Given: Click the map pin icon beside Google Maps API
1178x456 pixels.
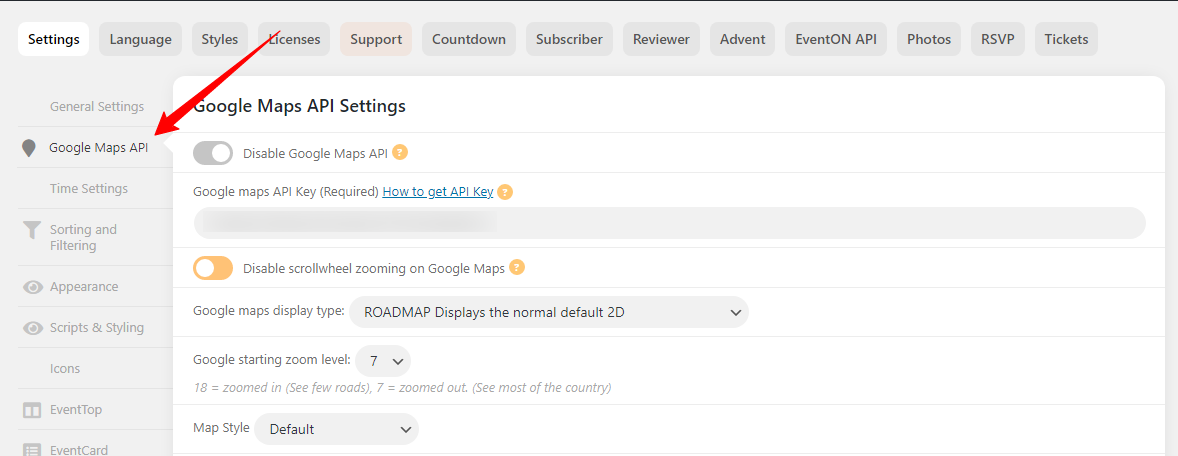Looking at the screenshot, I should (29, 148).
